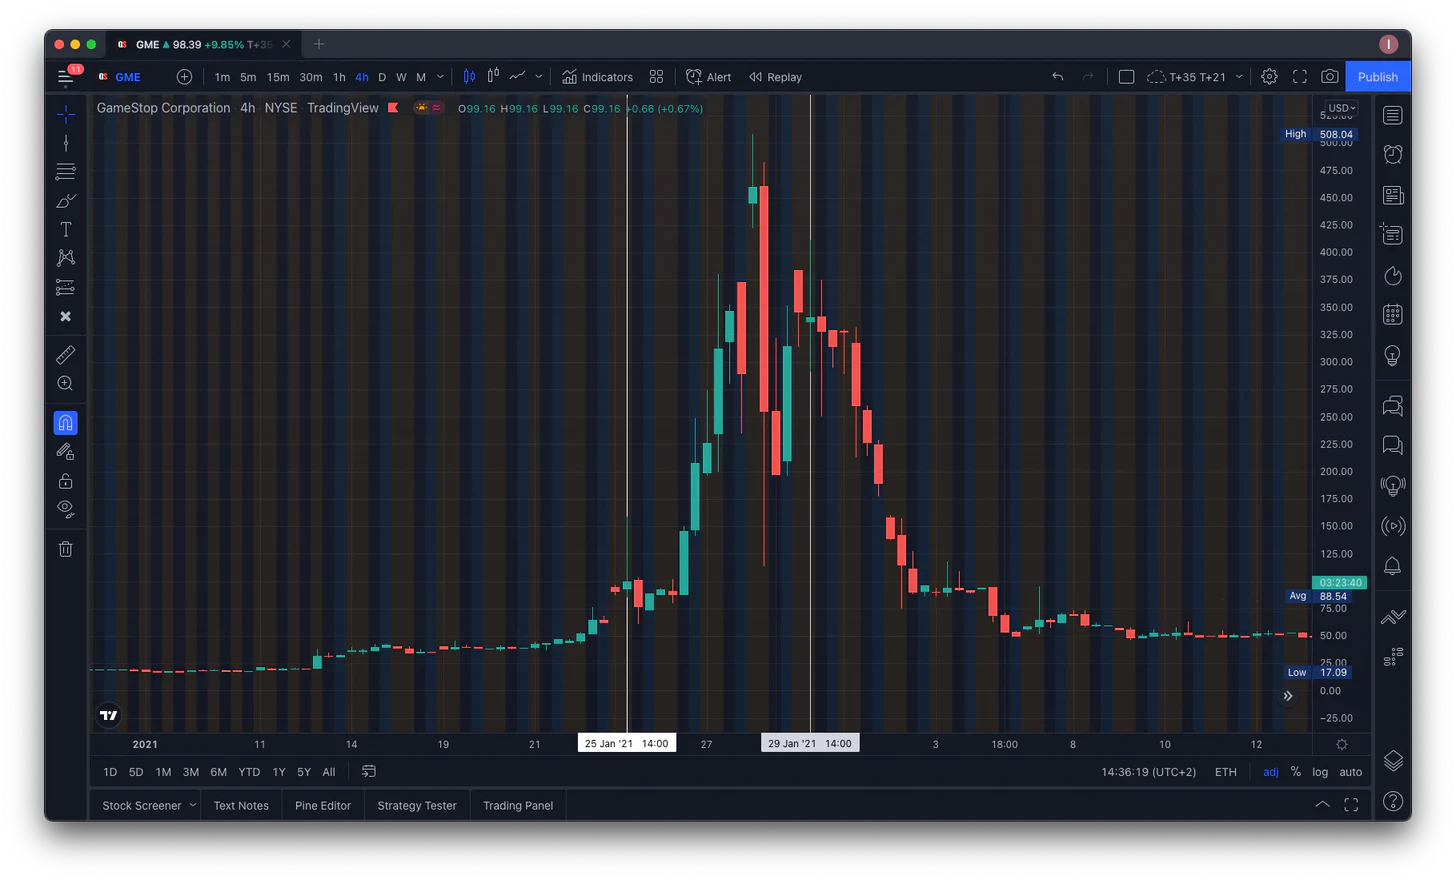Switch to the Text Notes tab
Viewport: 1456px width, 880px height.
click(241, 805)
